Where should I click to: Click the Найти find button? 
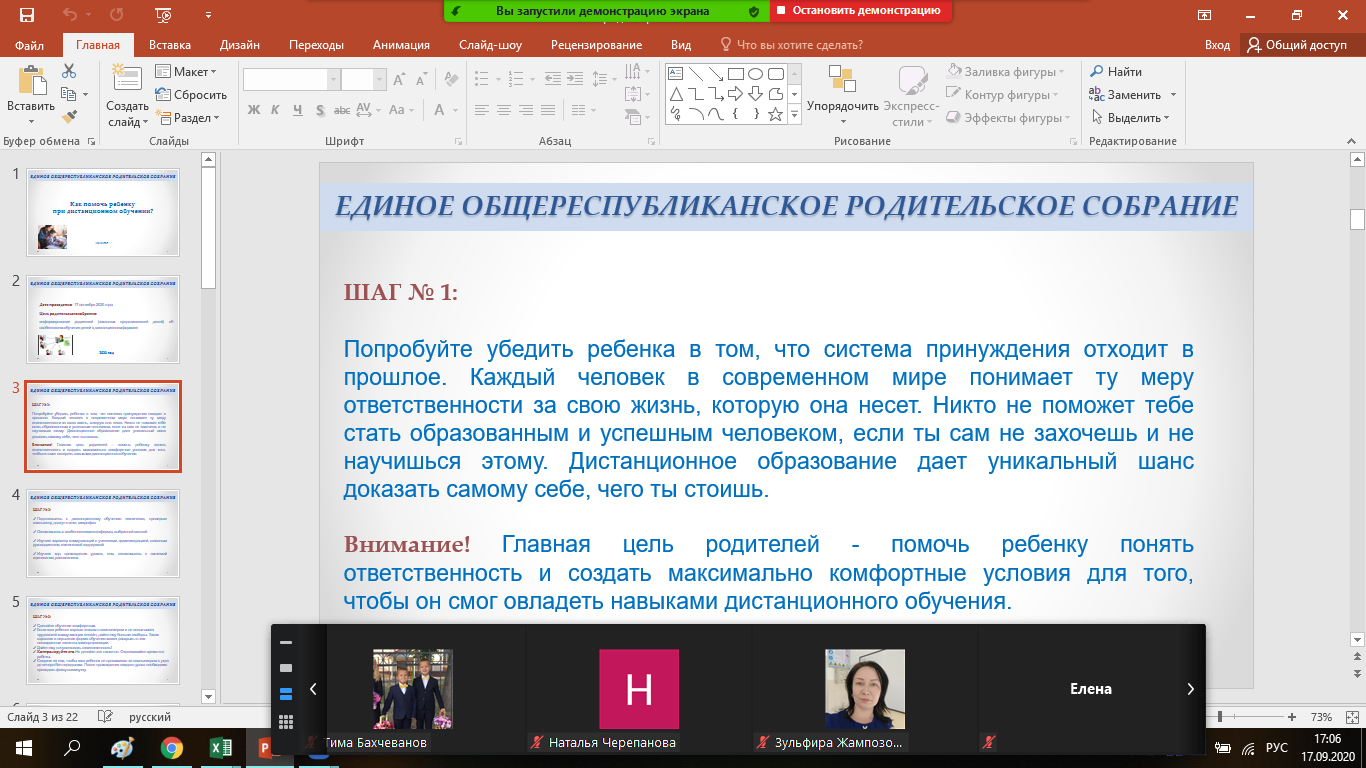[x=1116, y=72]
